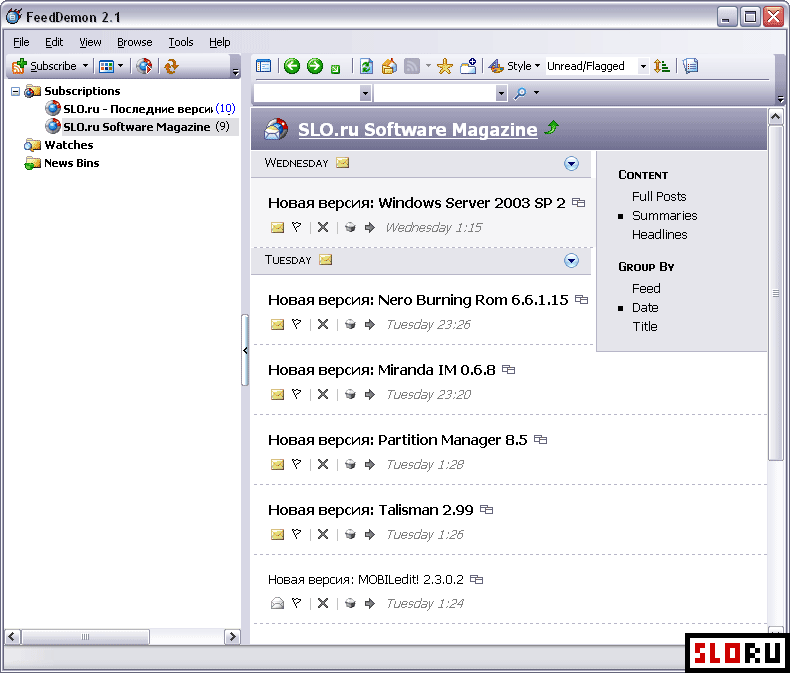Open the View menu
The width and height of the screenshot is (790, 673).
coord(90,42)
